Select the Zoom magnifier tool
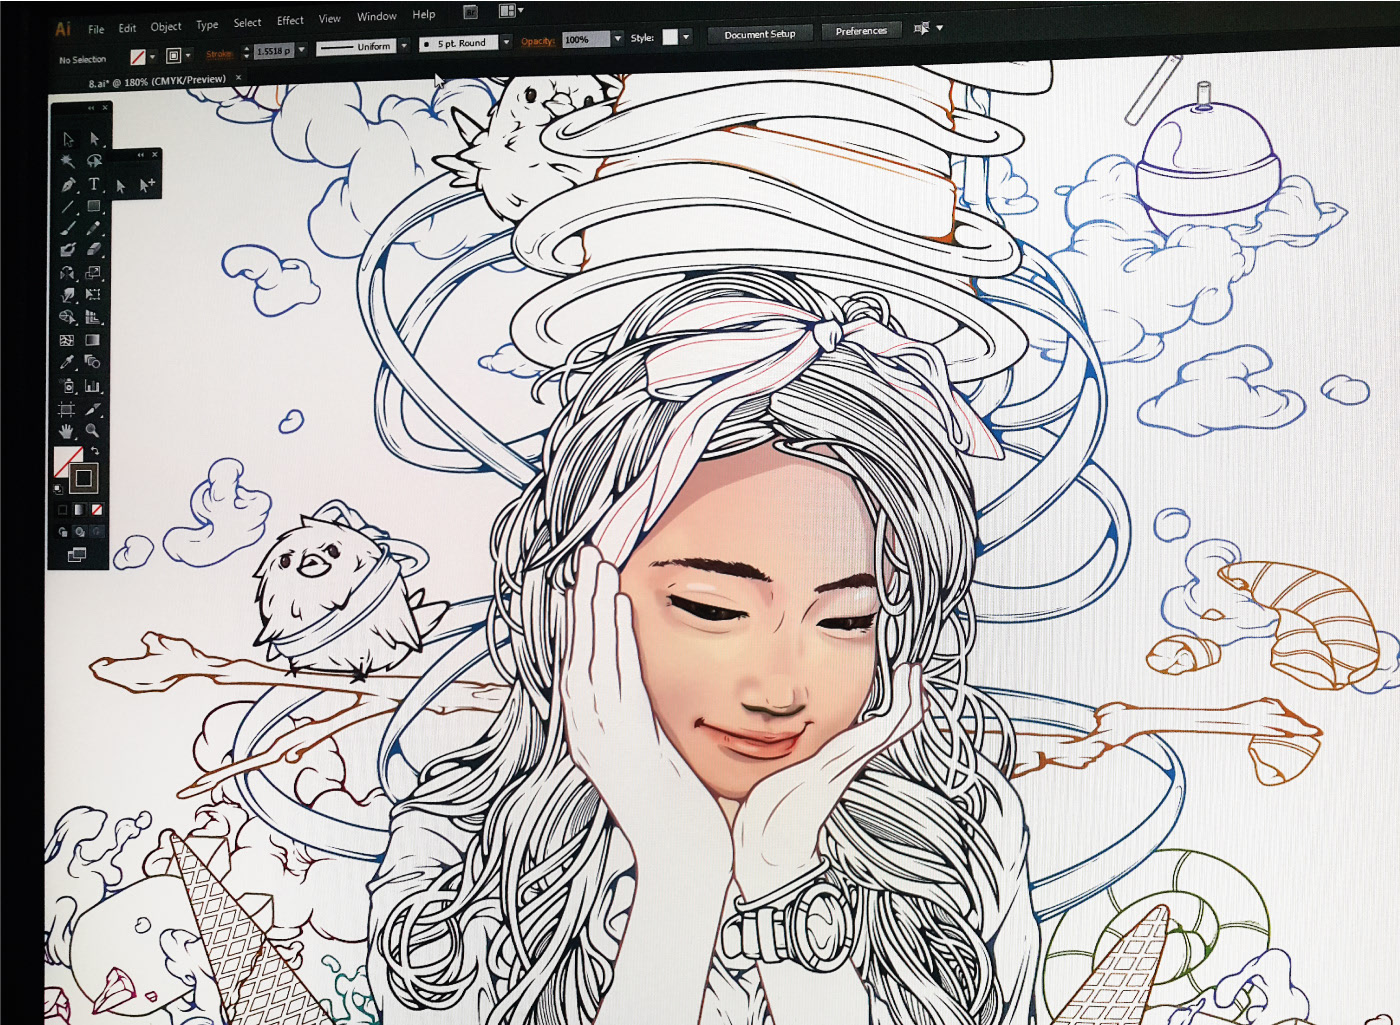This screenshot has width=1400, height=1025. coord(92,431)
